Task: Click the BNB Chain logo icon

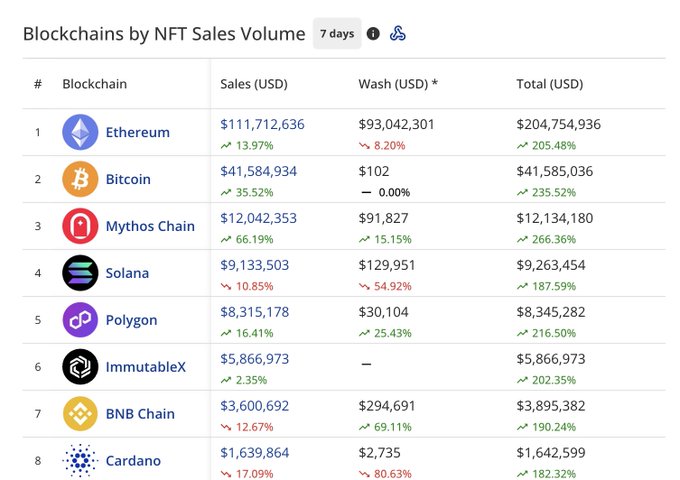Action: point(80,414)
